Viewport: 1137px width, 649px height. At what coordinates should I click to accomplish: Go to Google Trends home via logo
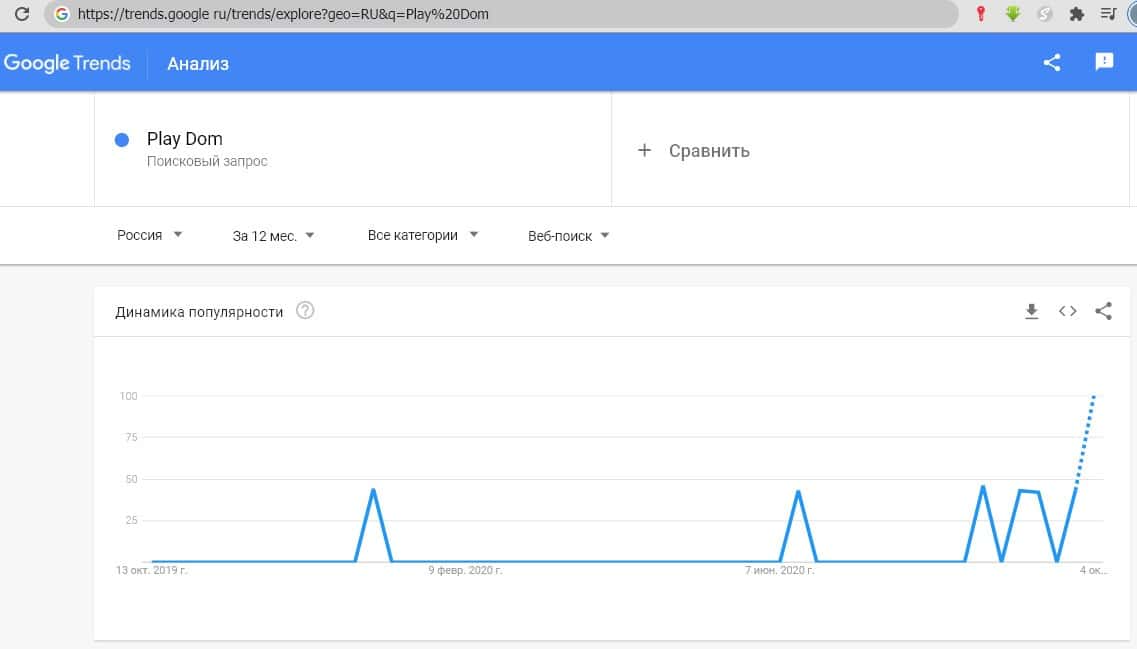pyautogui.click(x=67, y=63)
